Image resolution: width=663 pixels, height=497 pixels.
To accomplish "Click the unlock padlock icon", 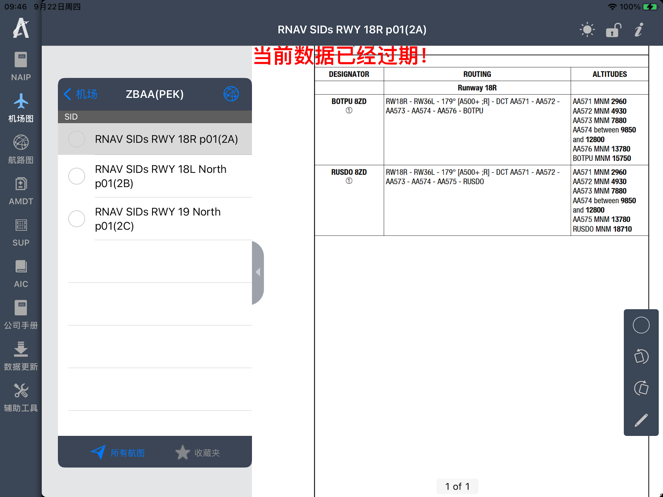I will click(613, 30).
